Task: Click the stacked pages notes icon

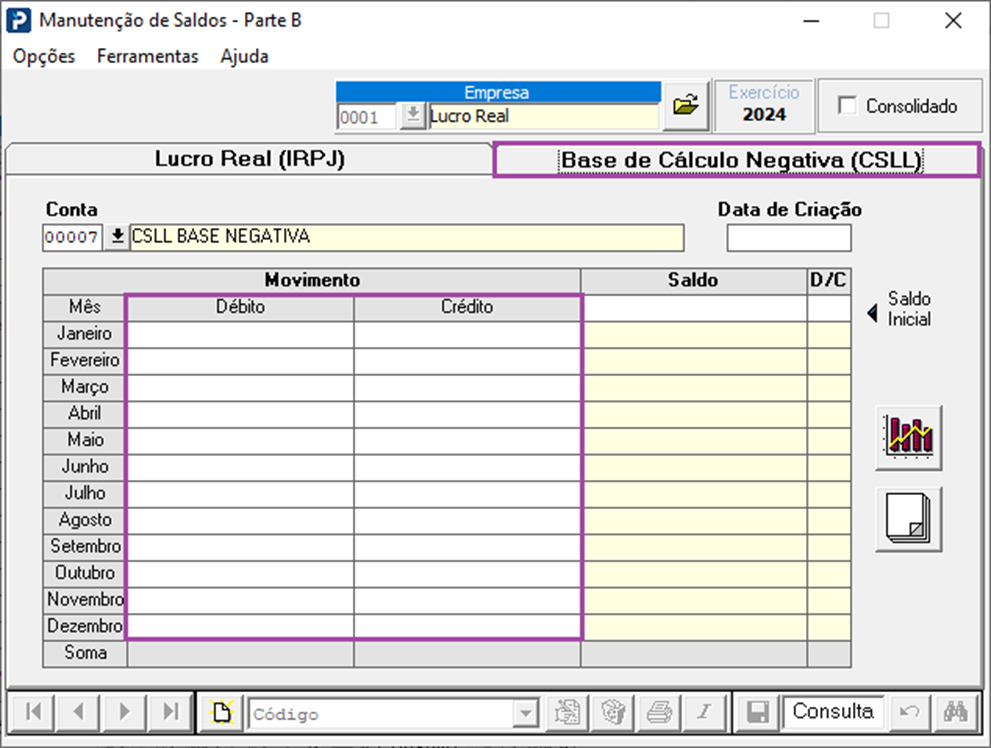Action: coord(909,519)
